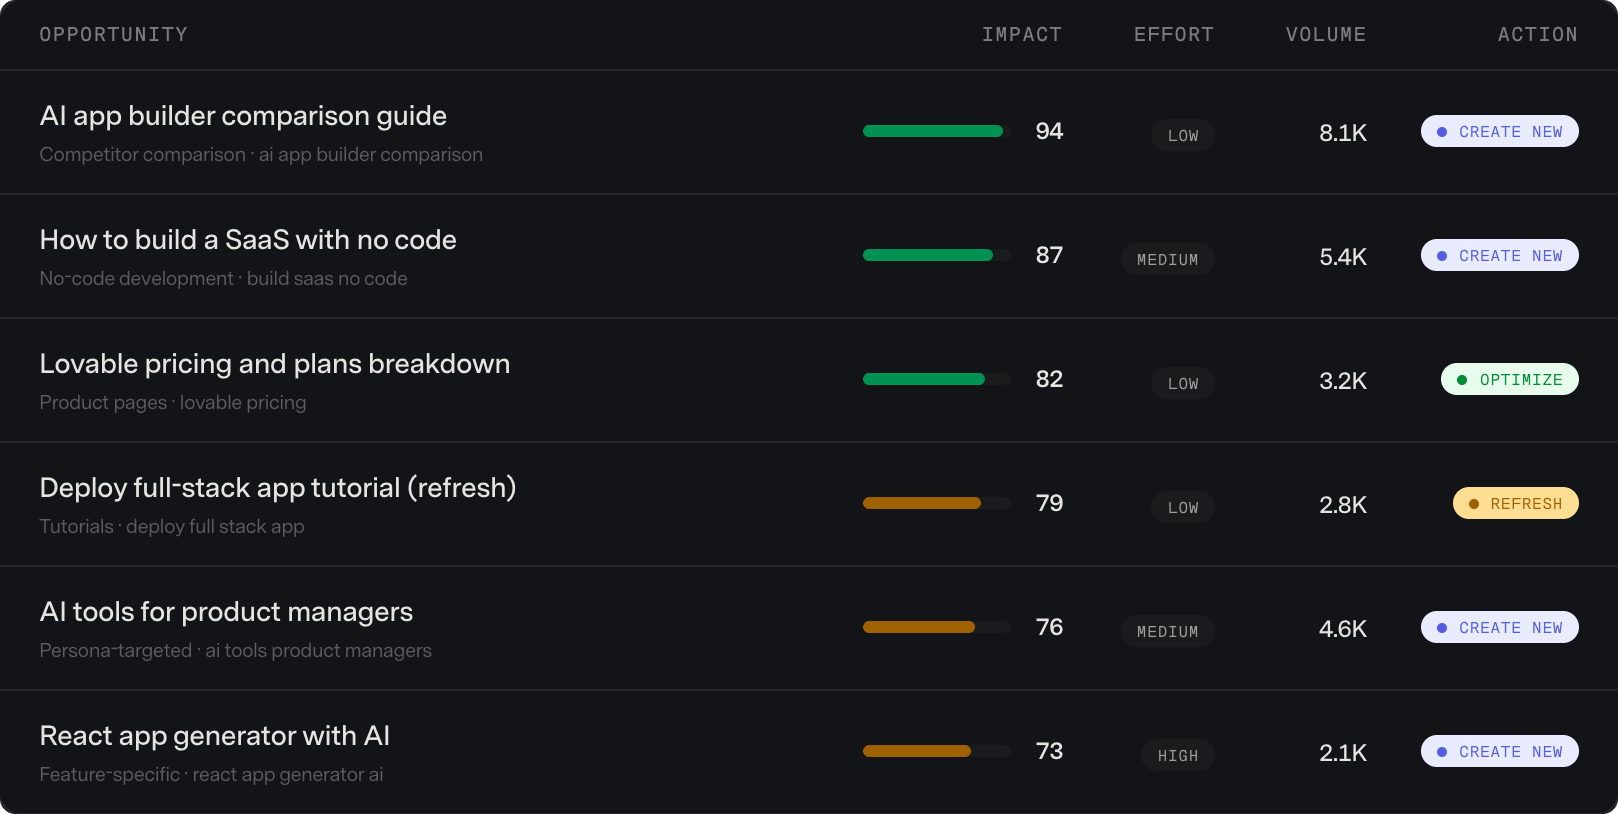Screen dimensions: 1618x814
Task: Click the impact bar showing score 94
Action: pyautogui.click(x=937, y=131)
